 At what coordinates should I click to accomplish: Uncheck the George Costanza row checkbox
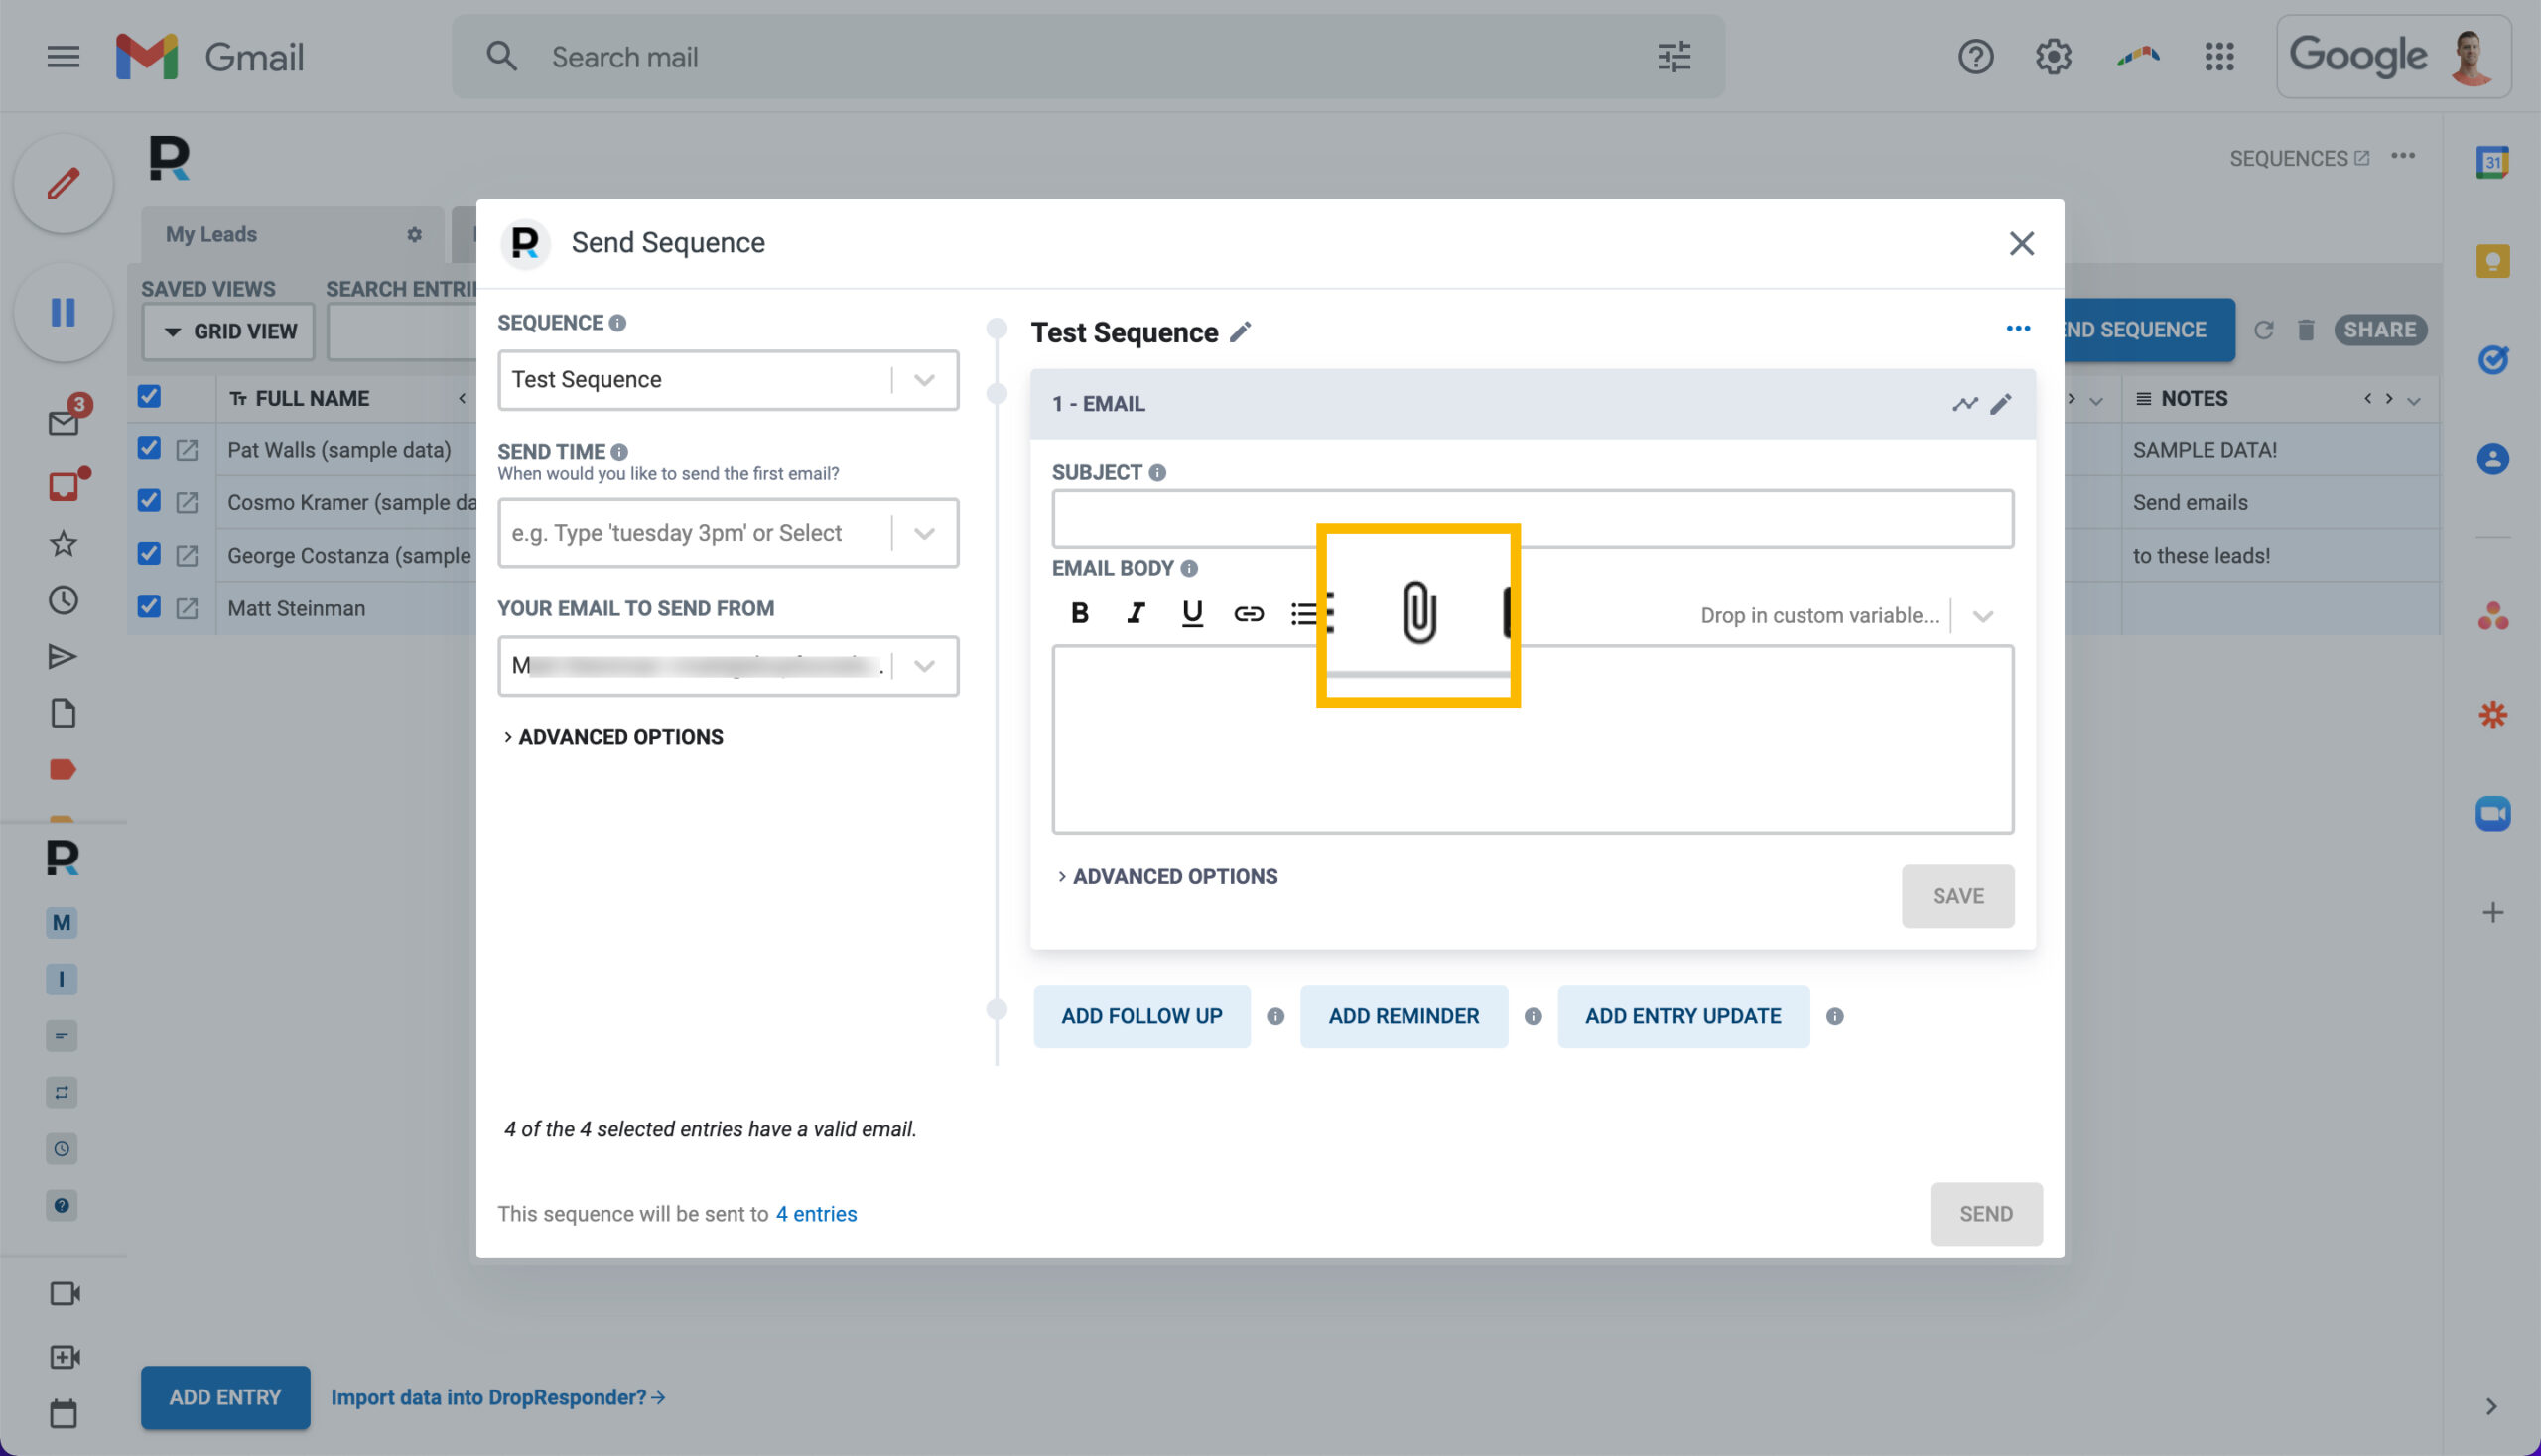149,554
